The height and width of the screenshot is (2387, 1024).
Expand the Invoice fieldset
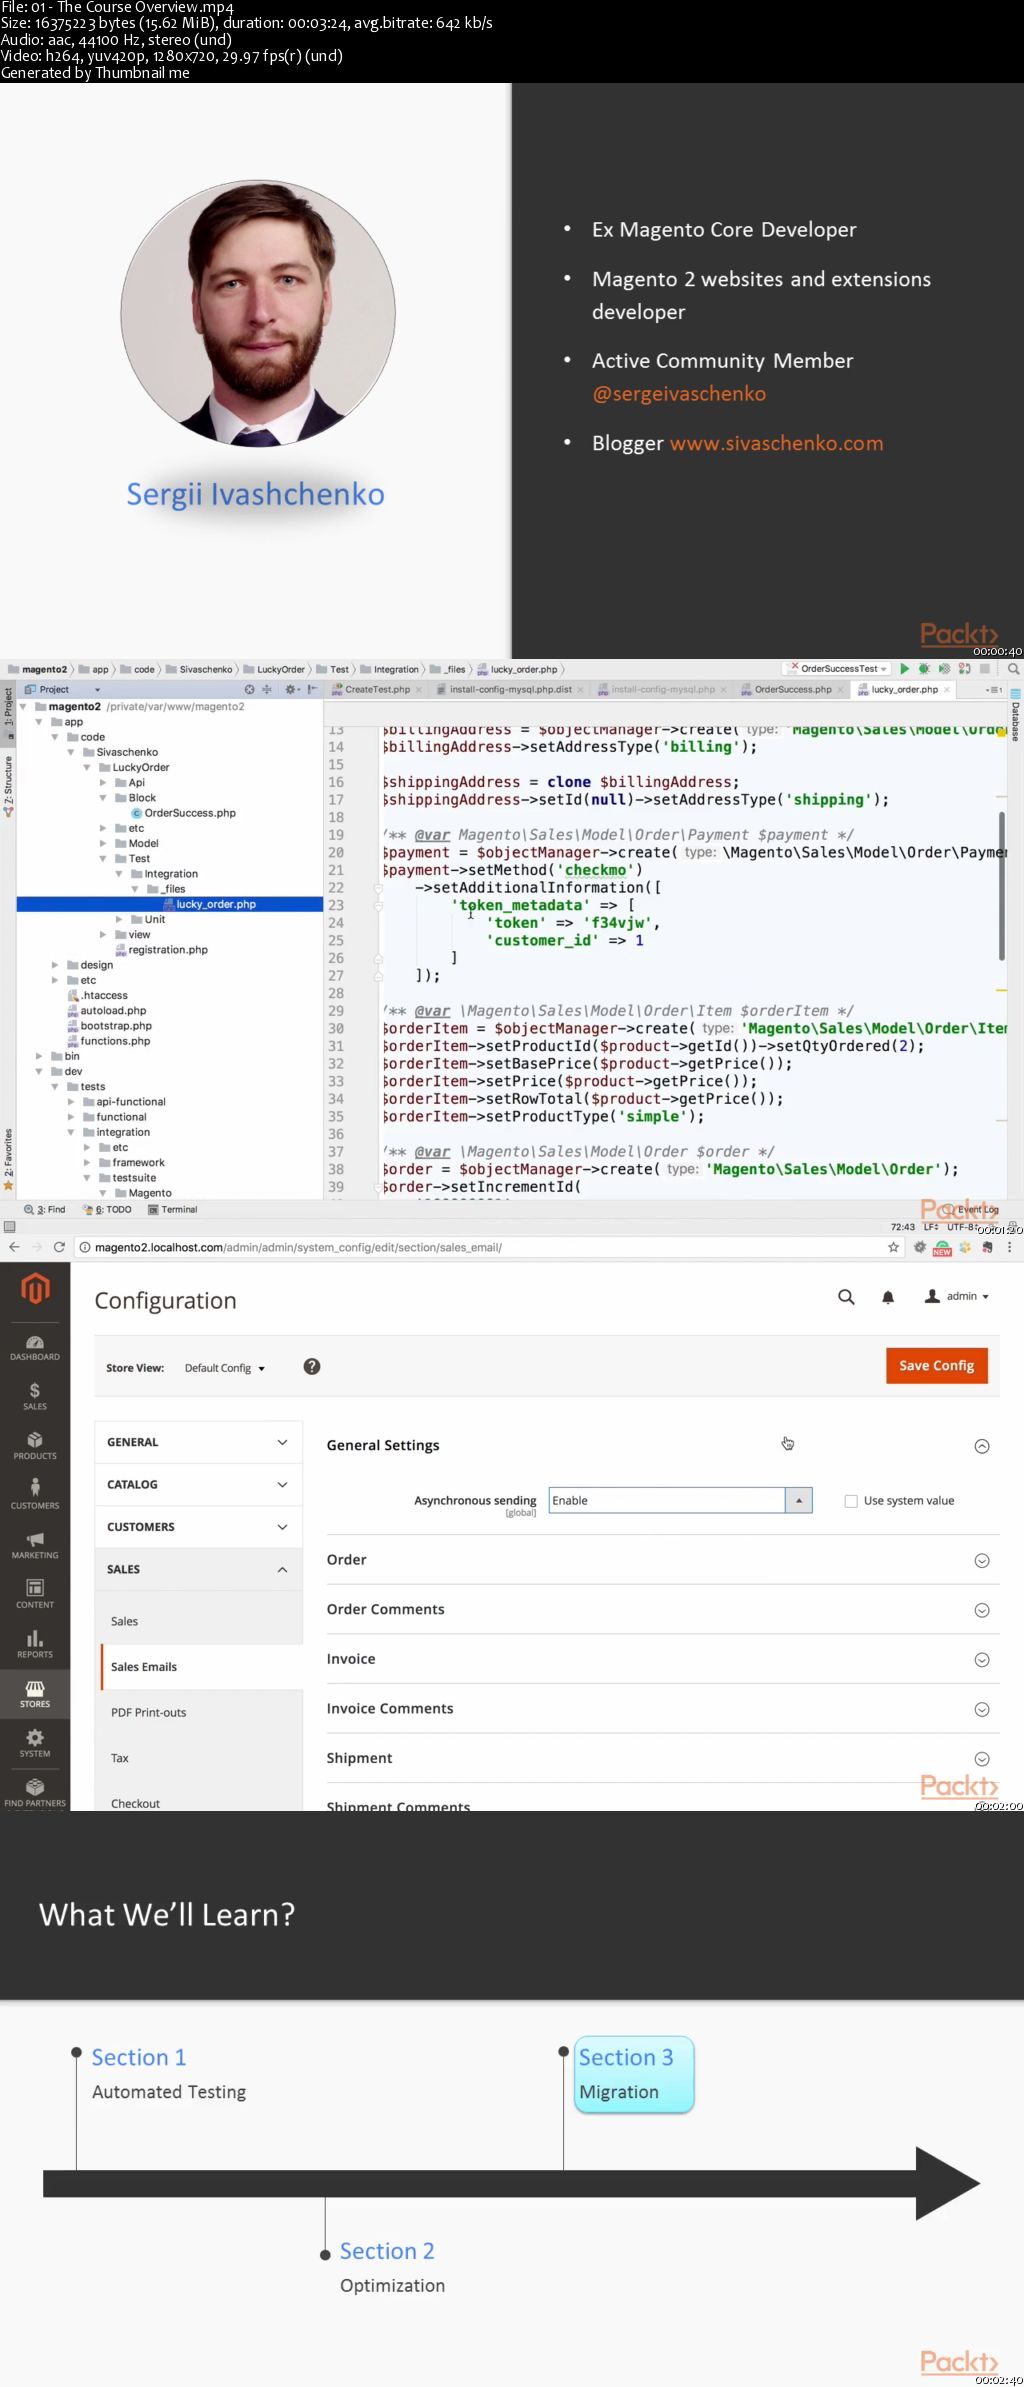click(982, 1660)
